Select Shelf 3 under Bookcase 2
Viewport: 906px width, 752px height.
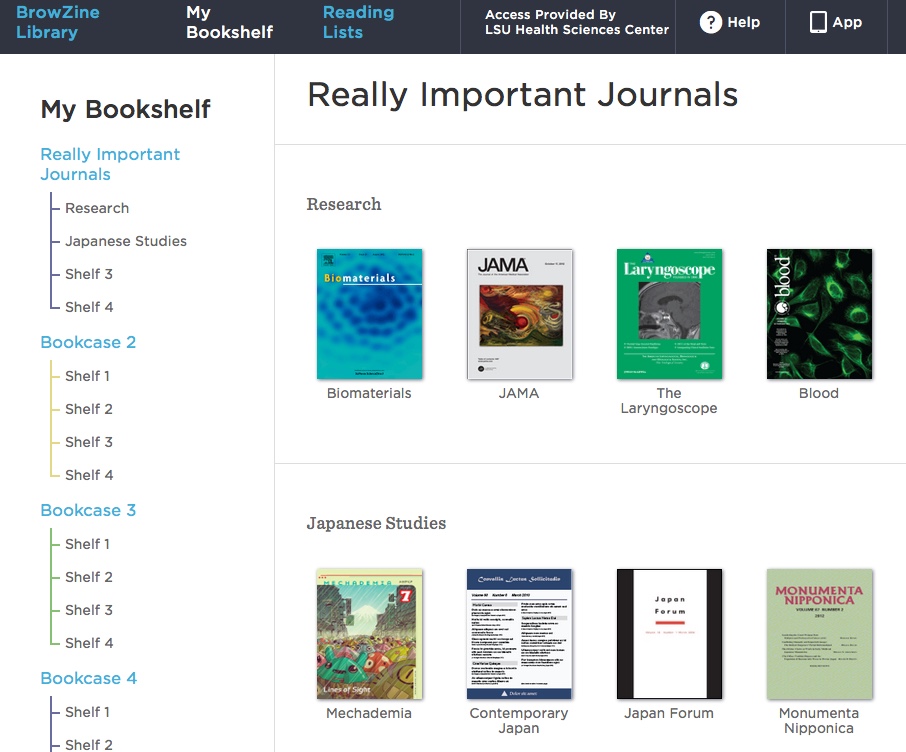(89, 442)
